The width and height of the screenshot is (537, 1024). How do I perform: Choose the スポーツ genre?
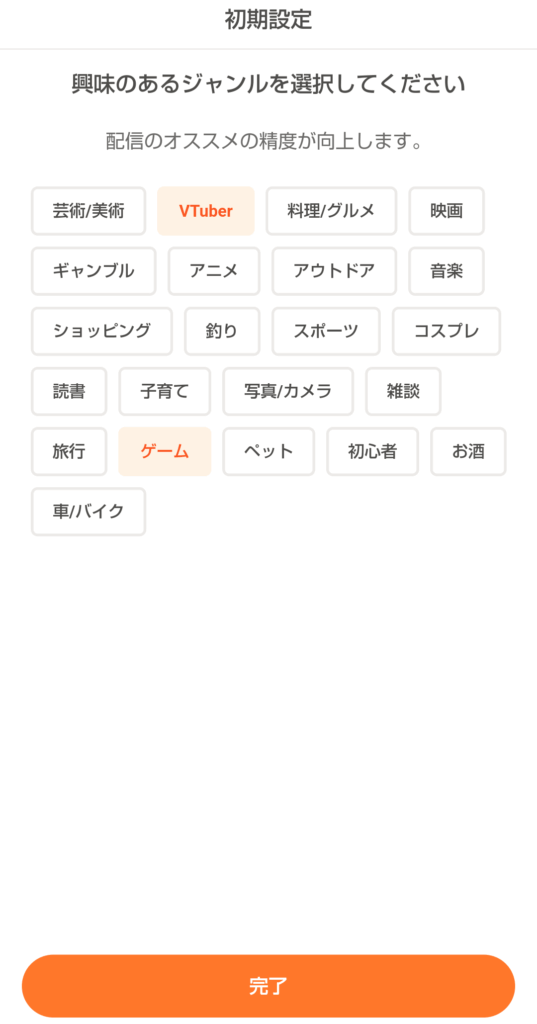[x=326, y=331]
